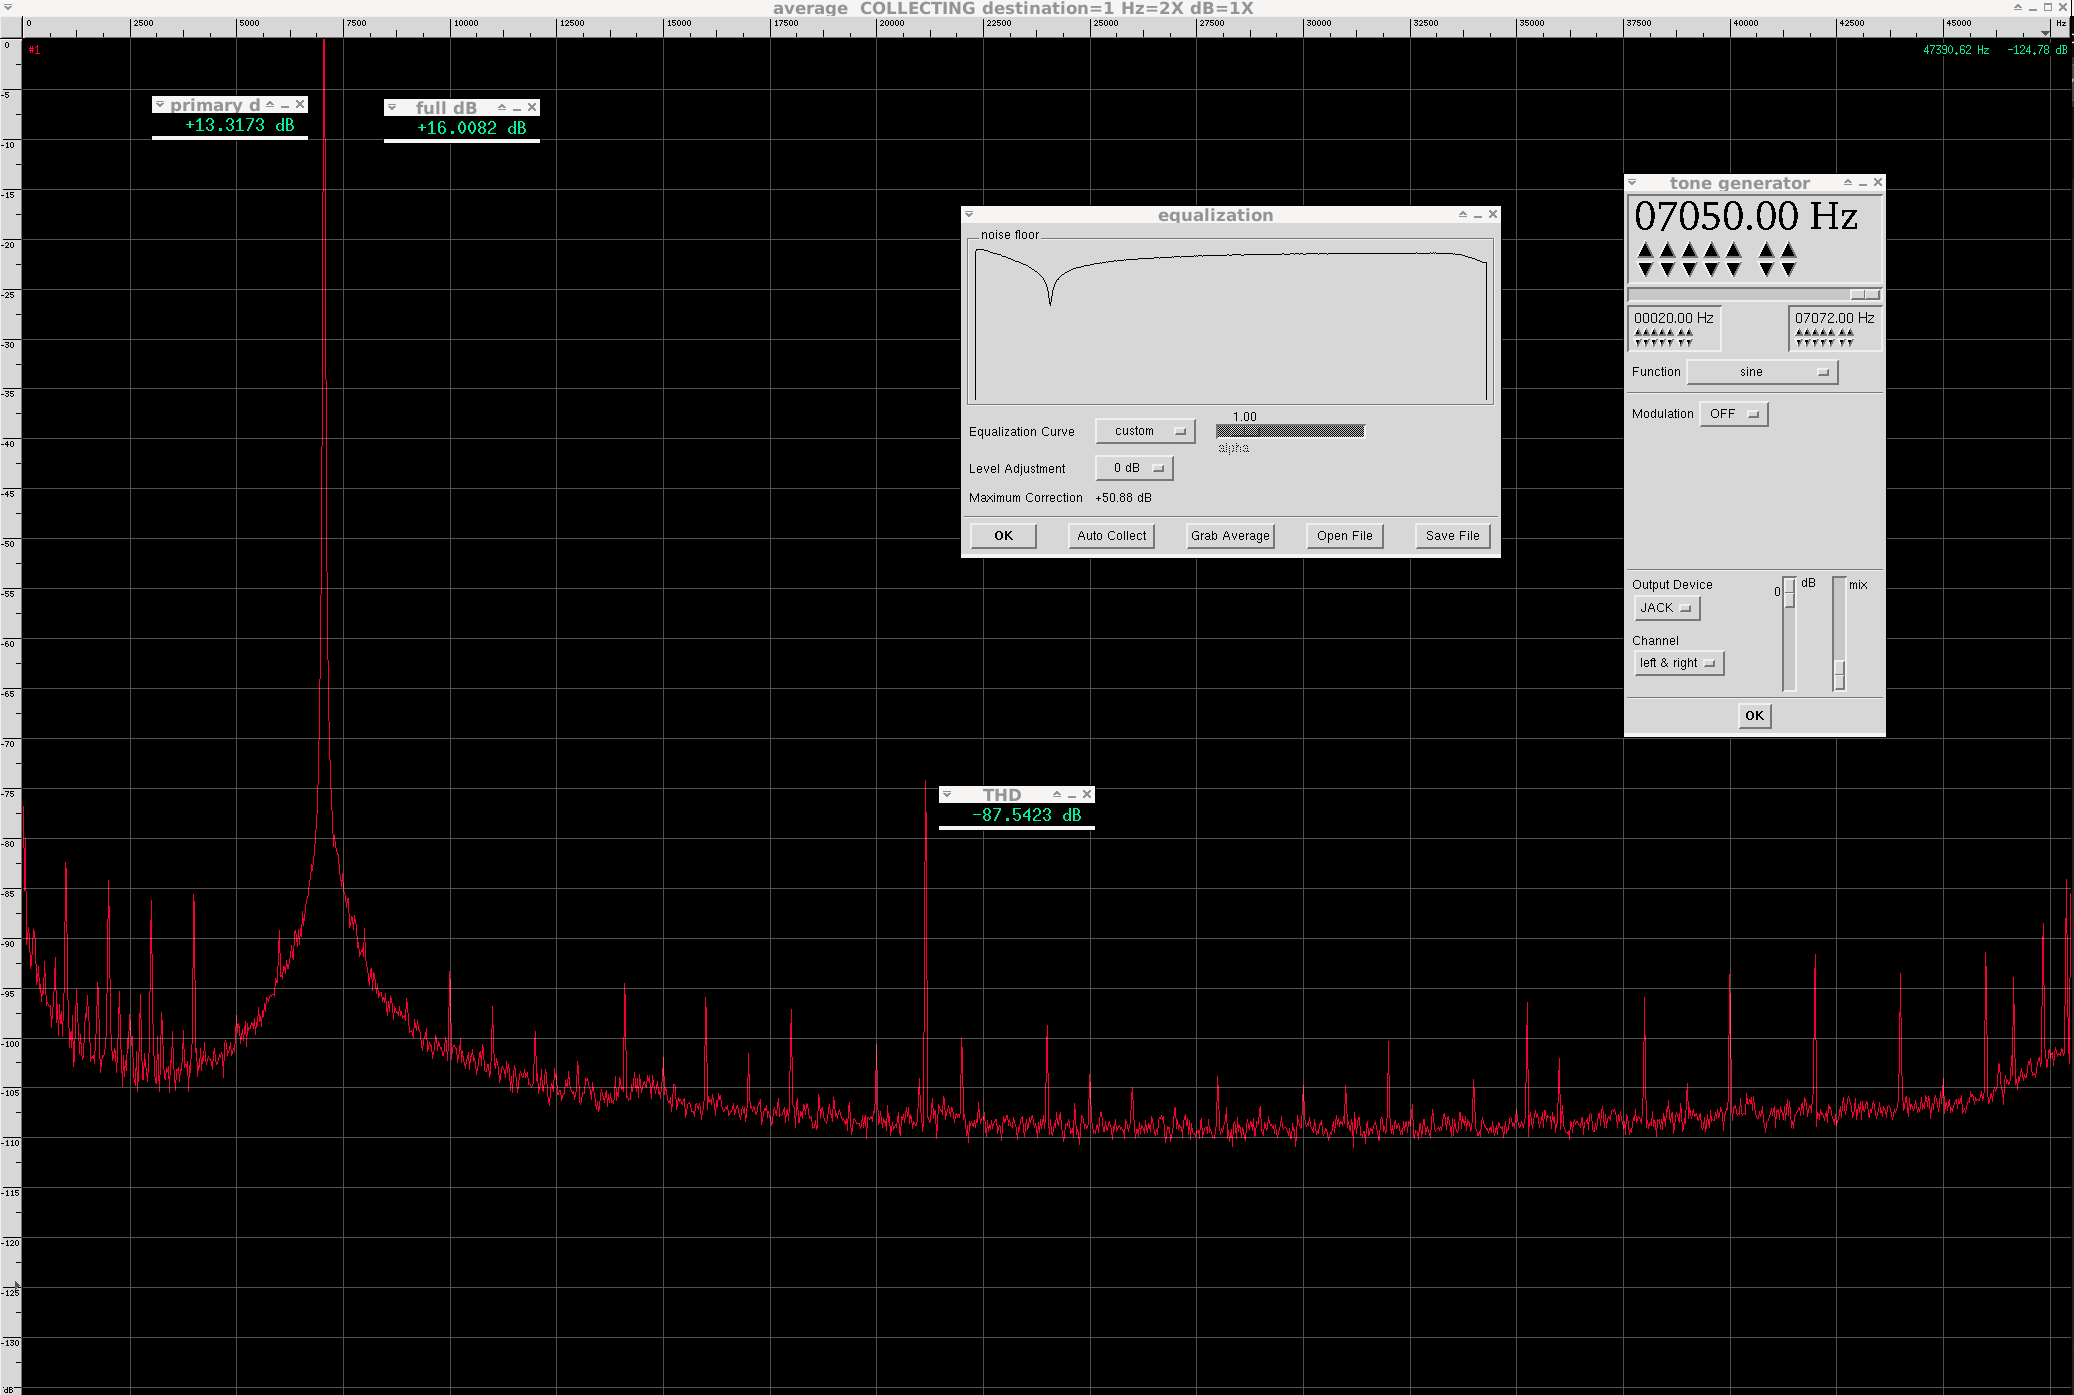Screen dimensions: 2074x1395
Task: Click the Auto Collect button
Action: coord(1111,536)
